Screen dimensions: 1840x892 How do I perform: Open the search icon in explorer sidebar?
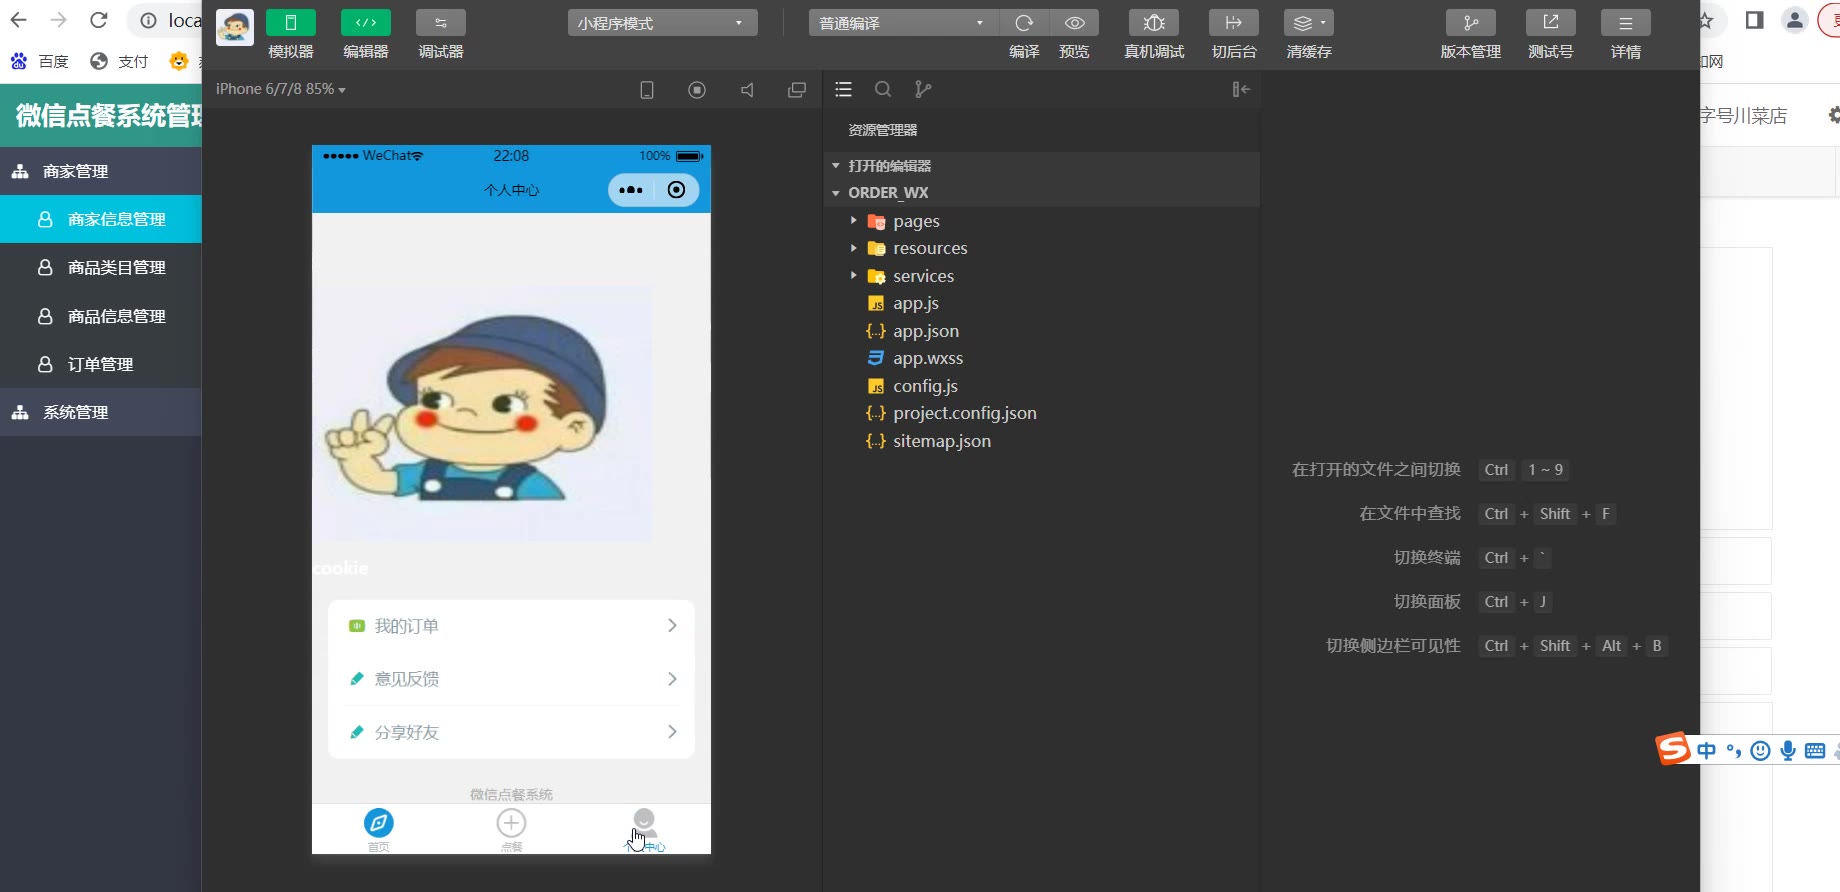click(883, 90)
